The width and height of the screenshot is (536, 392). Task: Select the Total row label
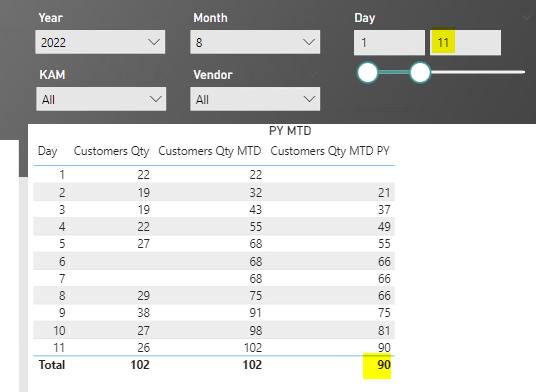(52, 365)
